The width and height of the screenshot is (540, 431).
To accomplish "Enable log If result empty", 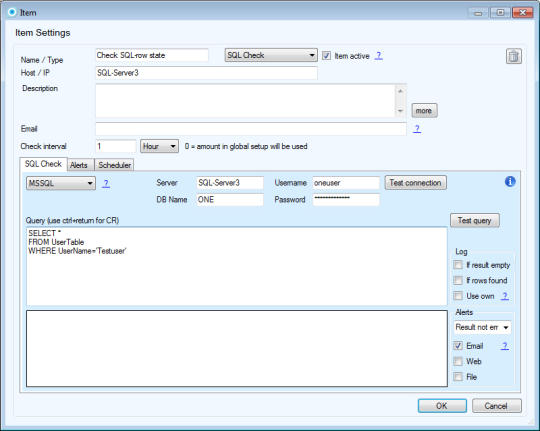I will [x=458, y=265].
